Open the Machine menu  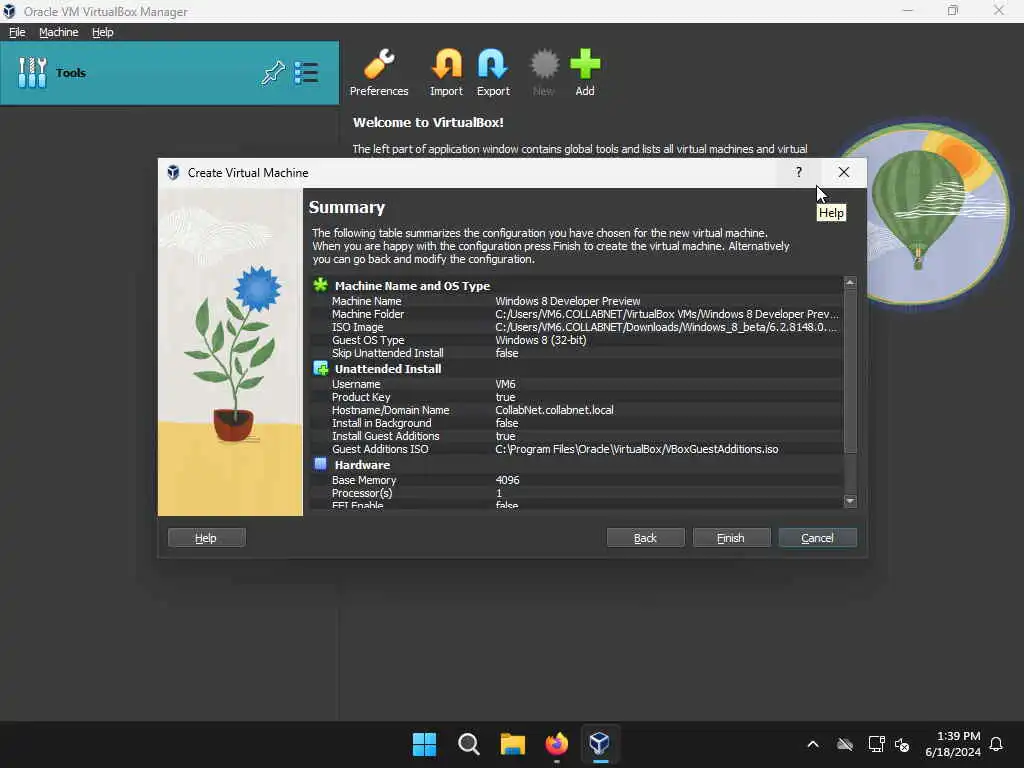58,32
